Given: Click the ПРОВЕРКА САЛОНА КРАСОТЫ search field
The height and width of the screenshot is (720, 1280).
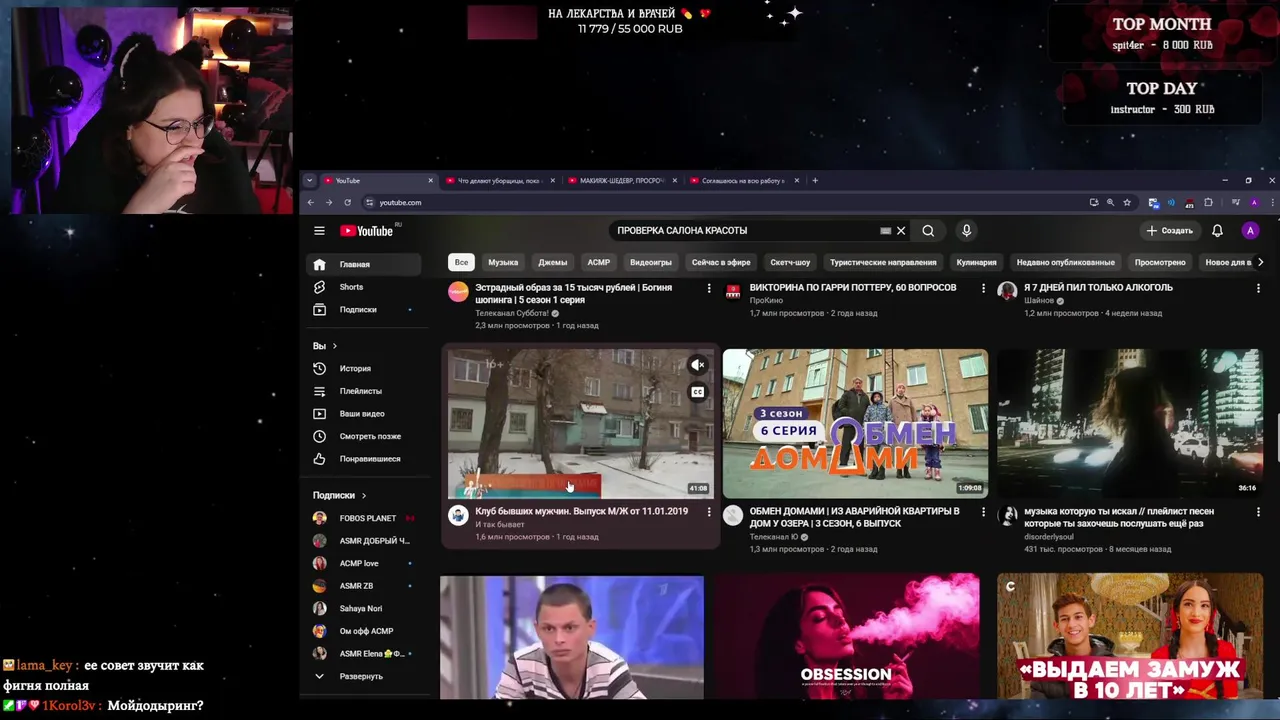Looking at the screenshot, I should click(745, 231).
